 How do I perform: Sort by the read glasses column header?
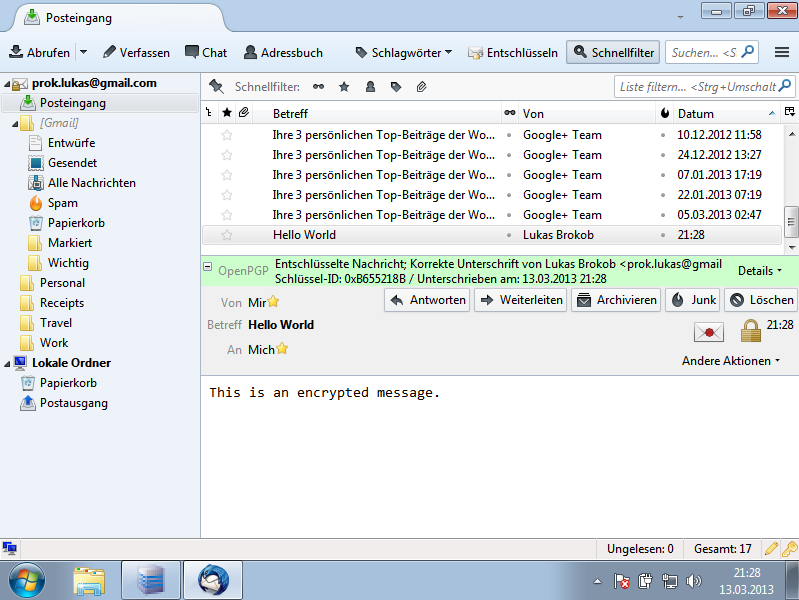coord(510,113)
